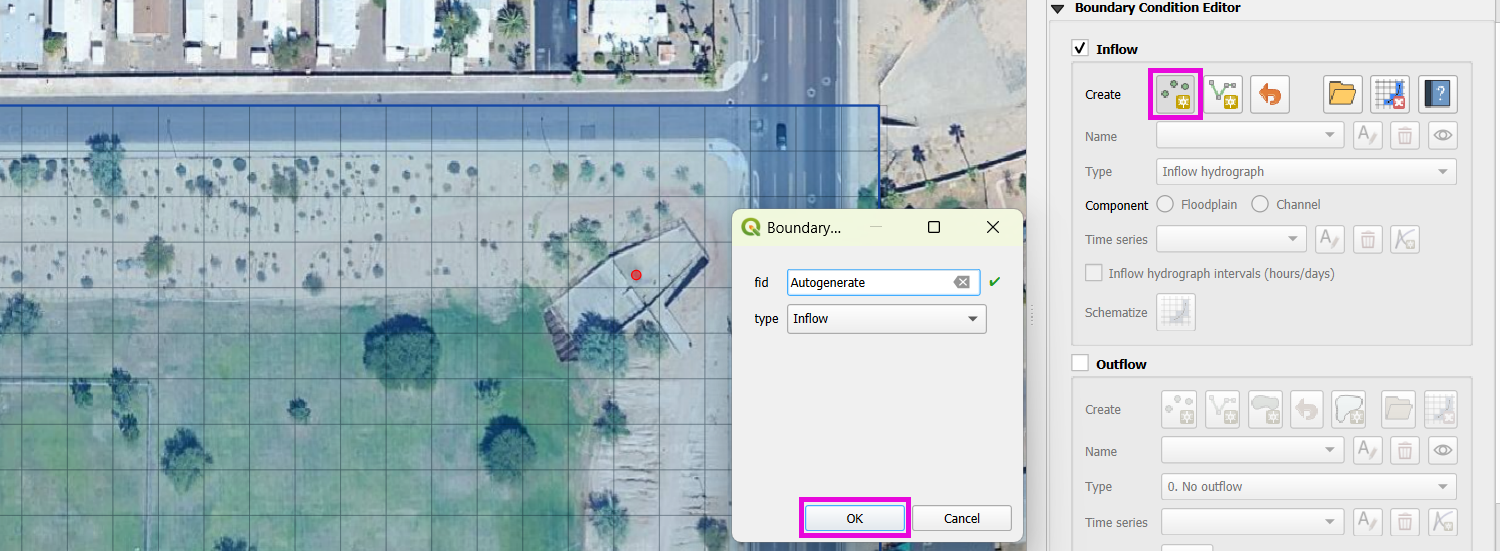
Task: Click Cancel in the Boundary dialog
Action: click(961, 518)
